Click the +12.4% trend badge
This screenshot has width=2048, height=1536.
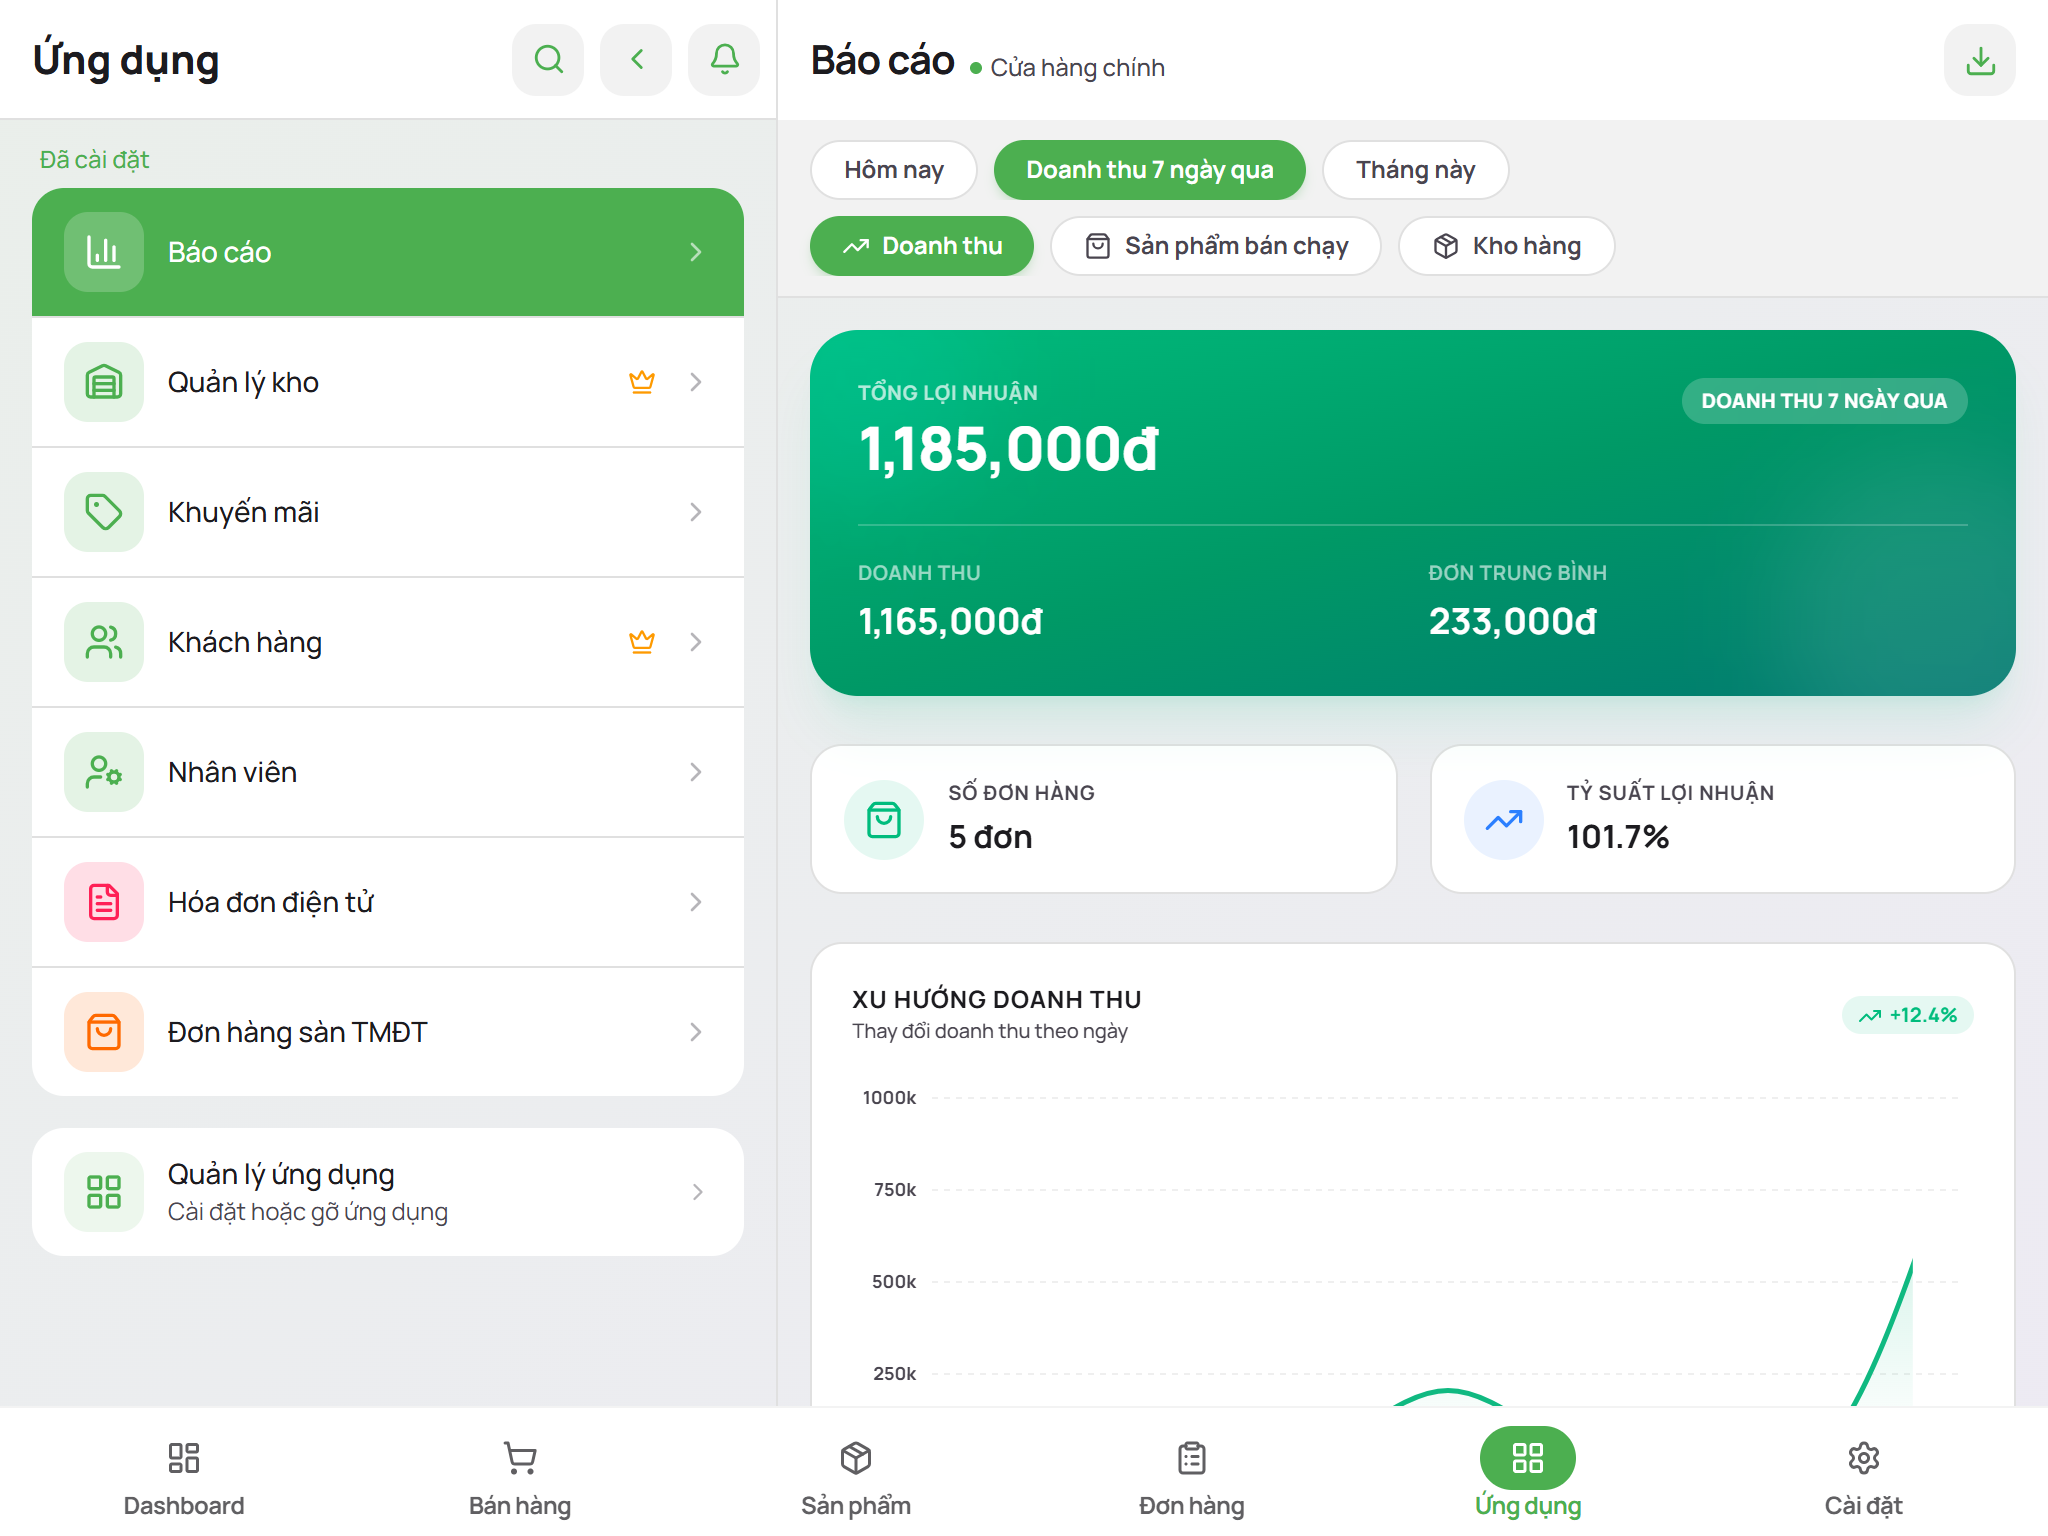point(1907,1015)
